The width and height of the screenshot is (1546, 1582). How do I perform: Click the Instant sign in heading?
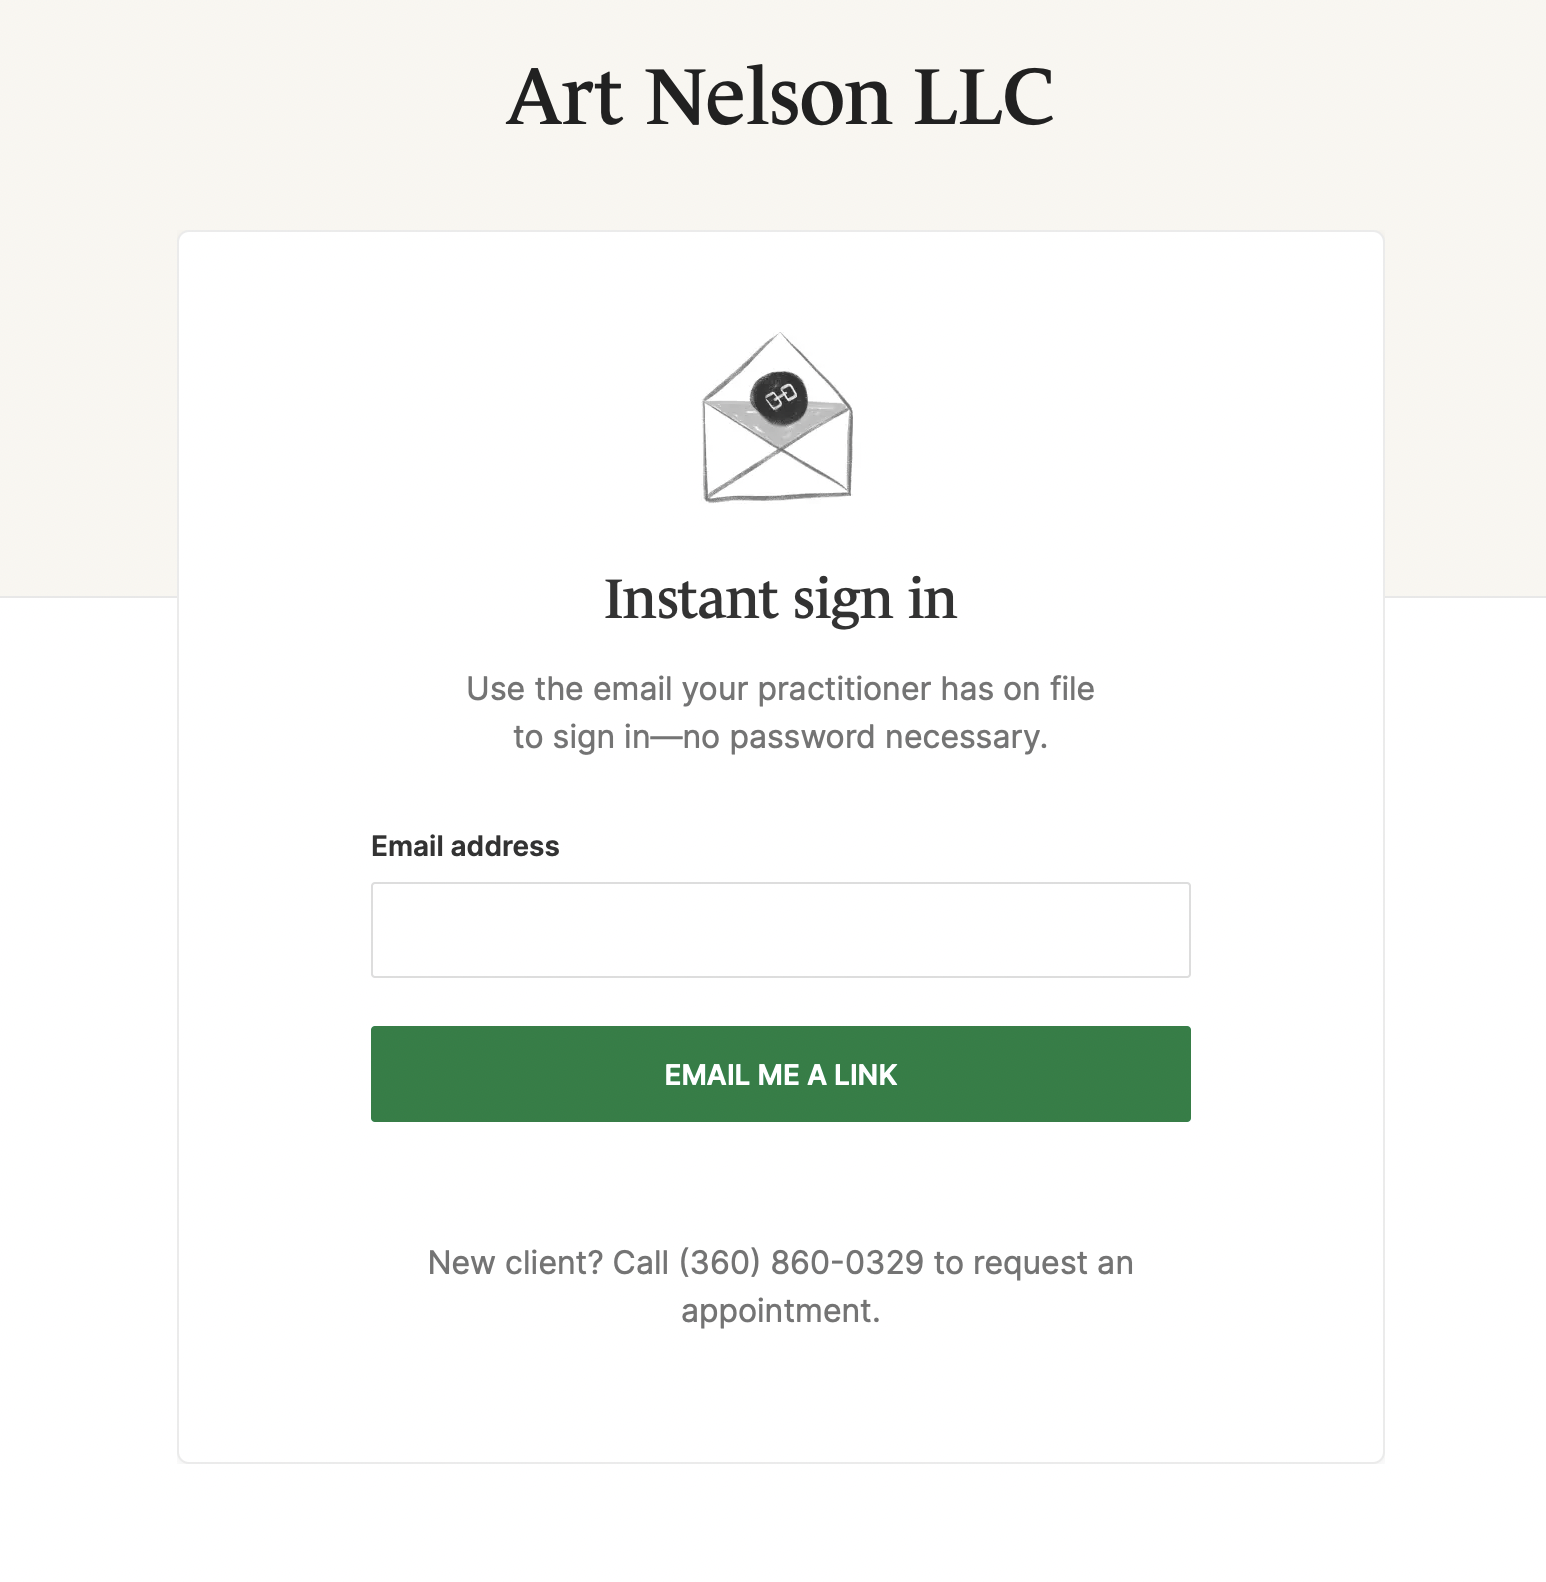pyautogui.click(x=780, y=599)
